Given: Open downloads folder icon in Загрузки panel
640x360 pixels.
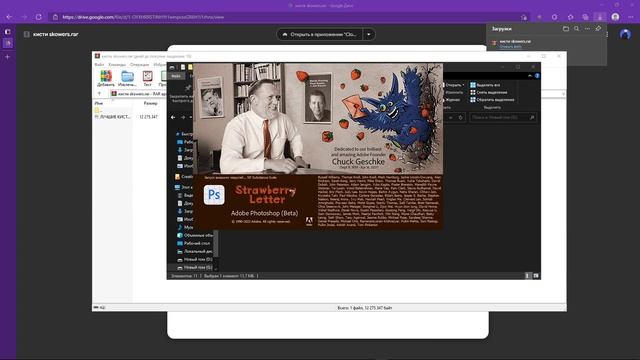Looking at the screenshot, I should click(x=566, y=29).
